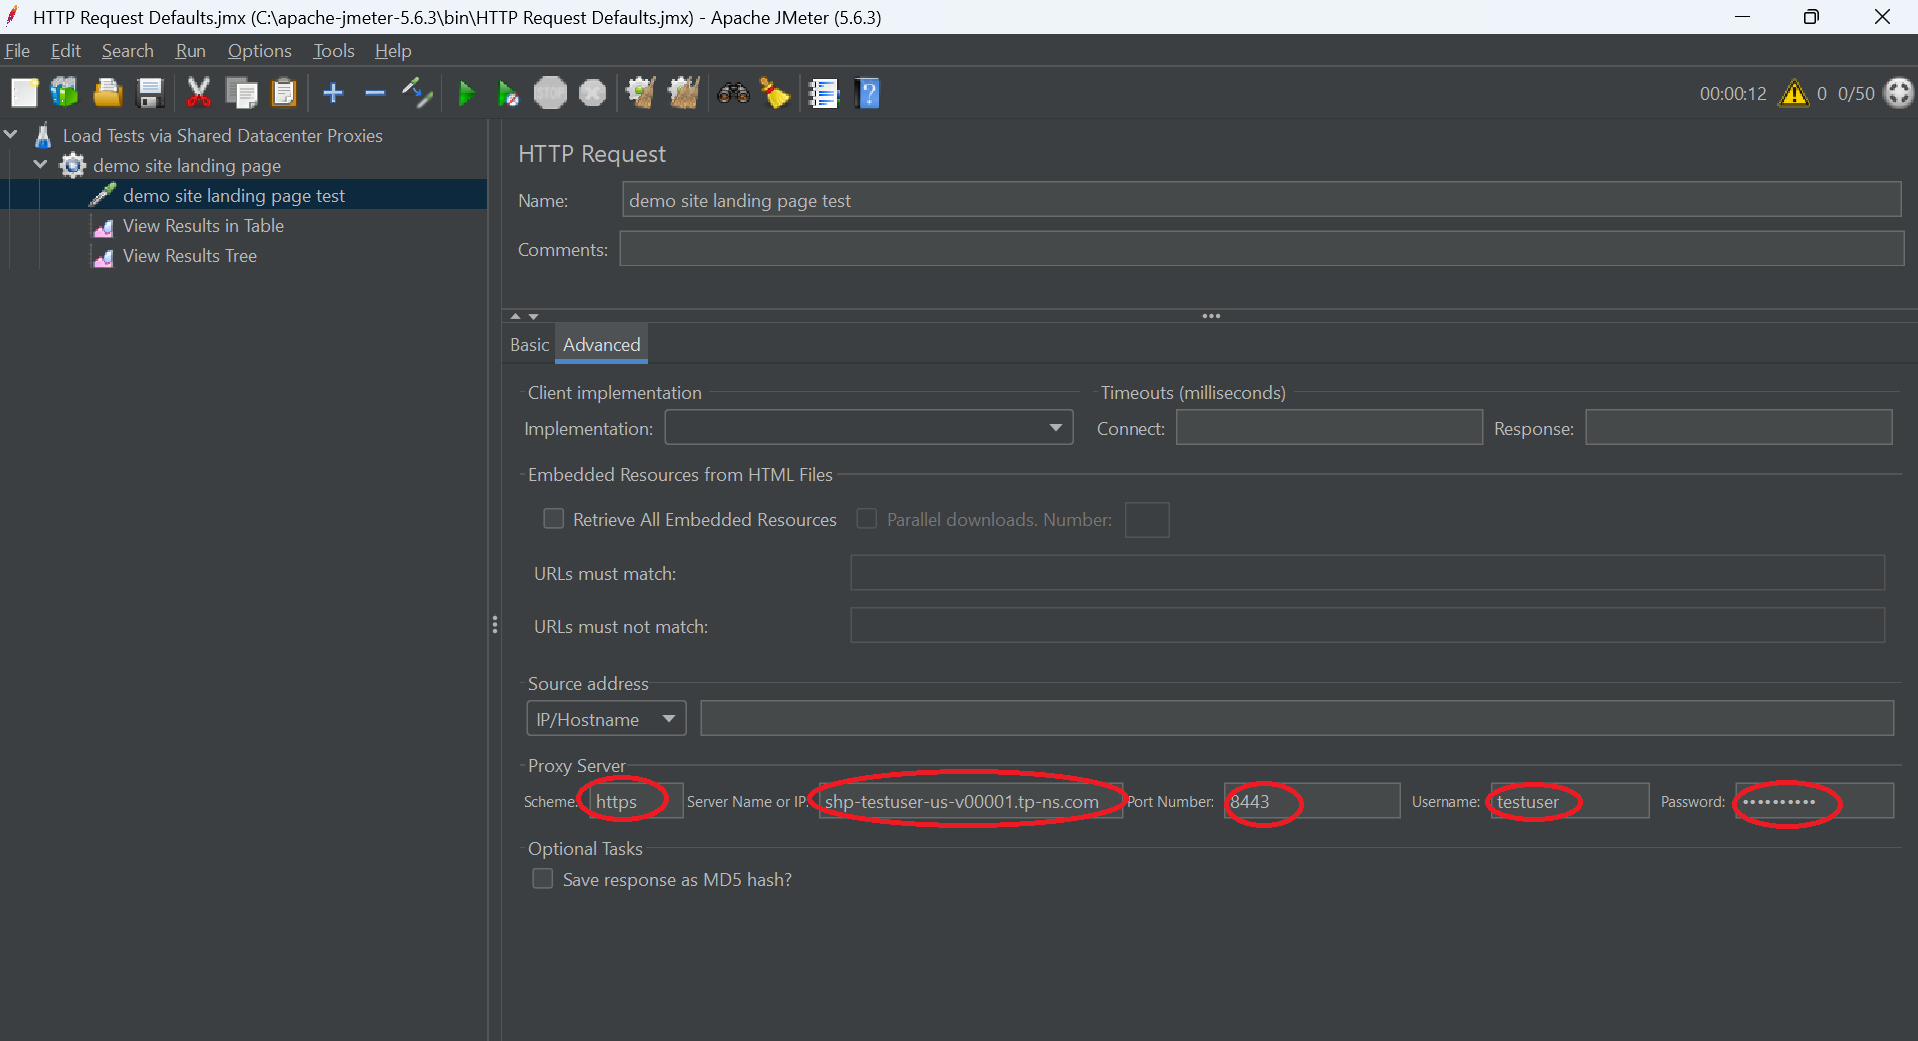The height and width of the screenshot is (1041, 1918).
Task: Click the Collapse All minus icon
Action: 375,93
